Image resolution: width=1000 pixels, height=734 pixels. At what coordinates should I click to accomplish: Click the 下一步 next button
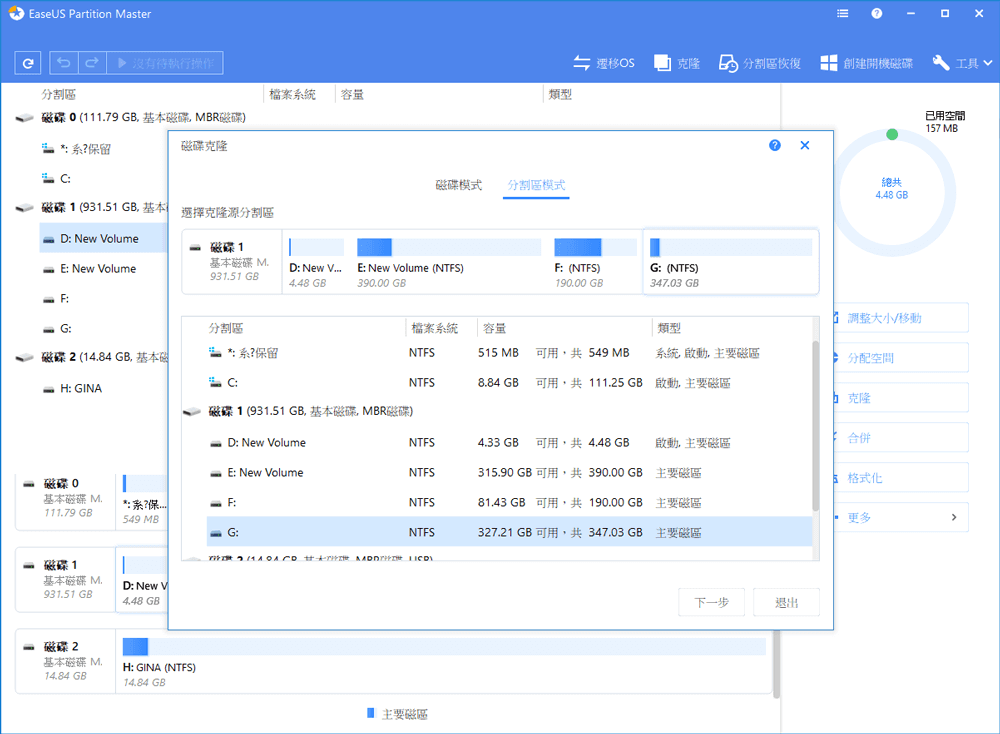[x=711, y=603]
